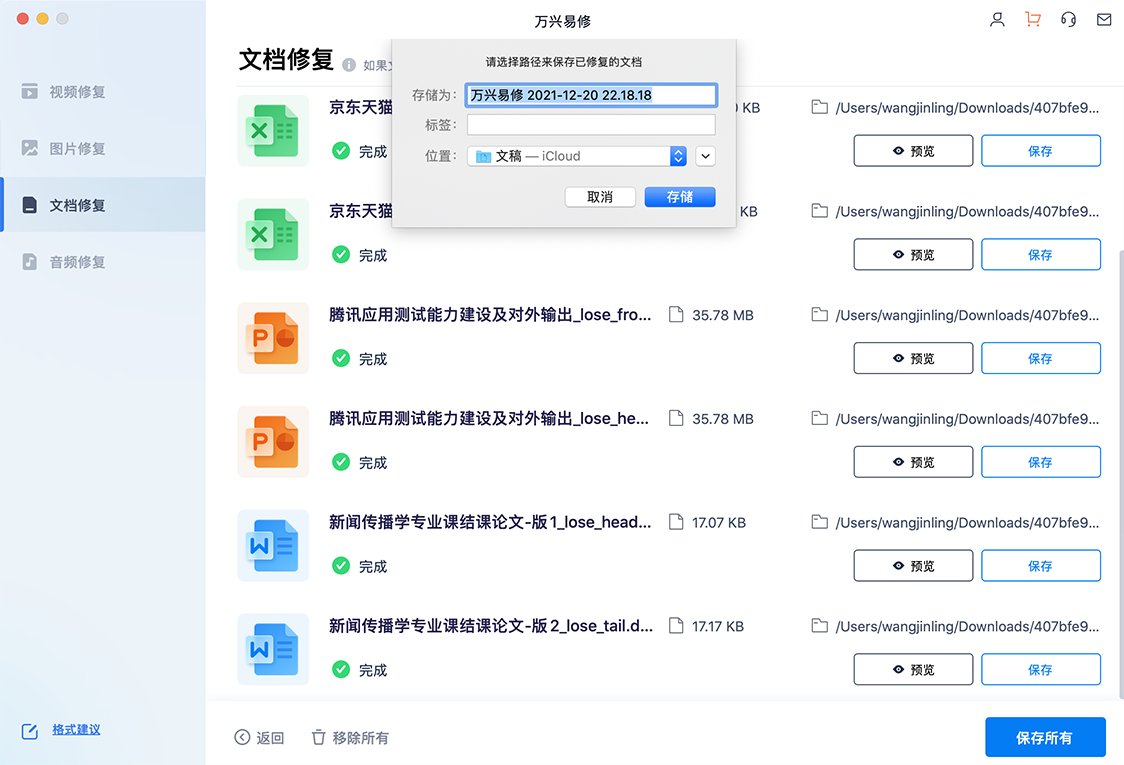Click 取消 to cancel saving
Screen dimensions: 1124x765
pyautogui.click(x=600, y=197)
